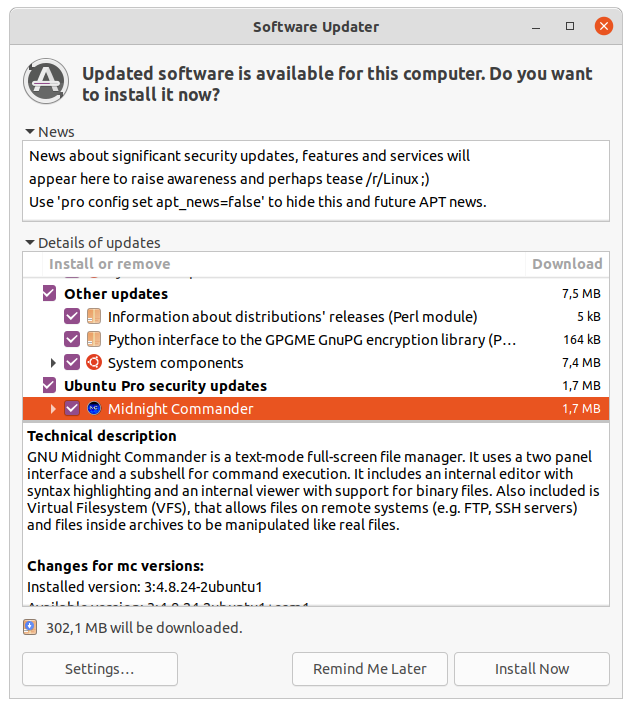
Task: Choose Remind Me Later
Action: point(370,669)
